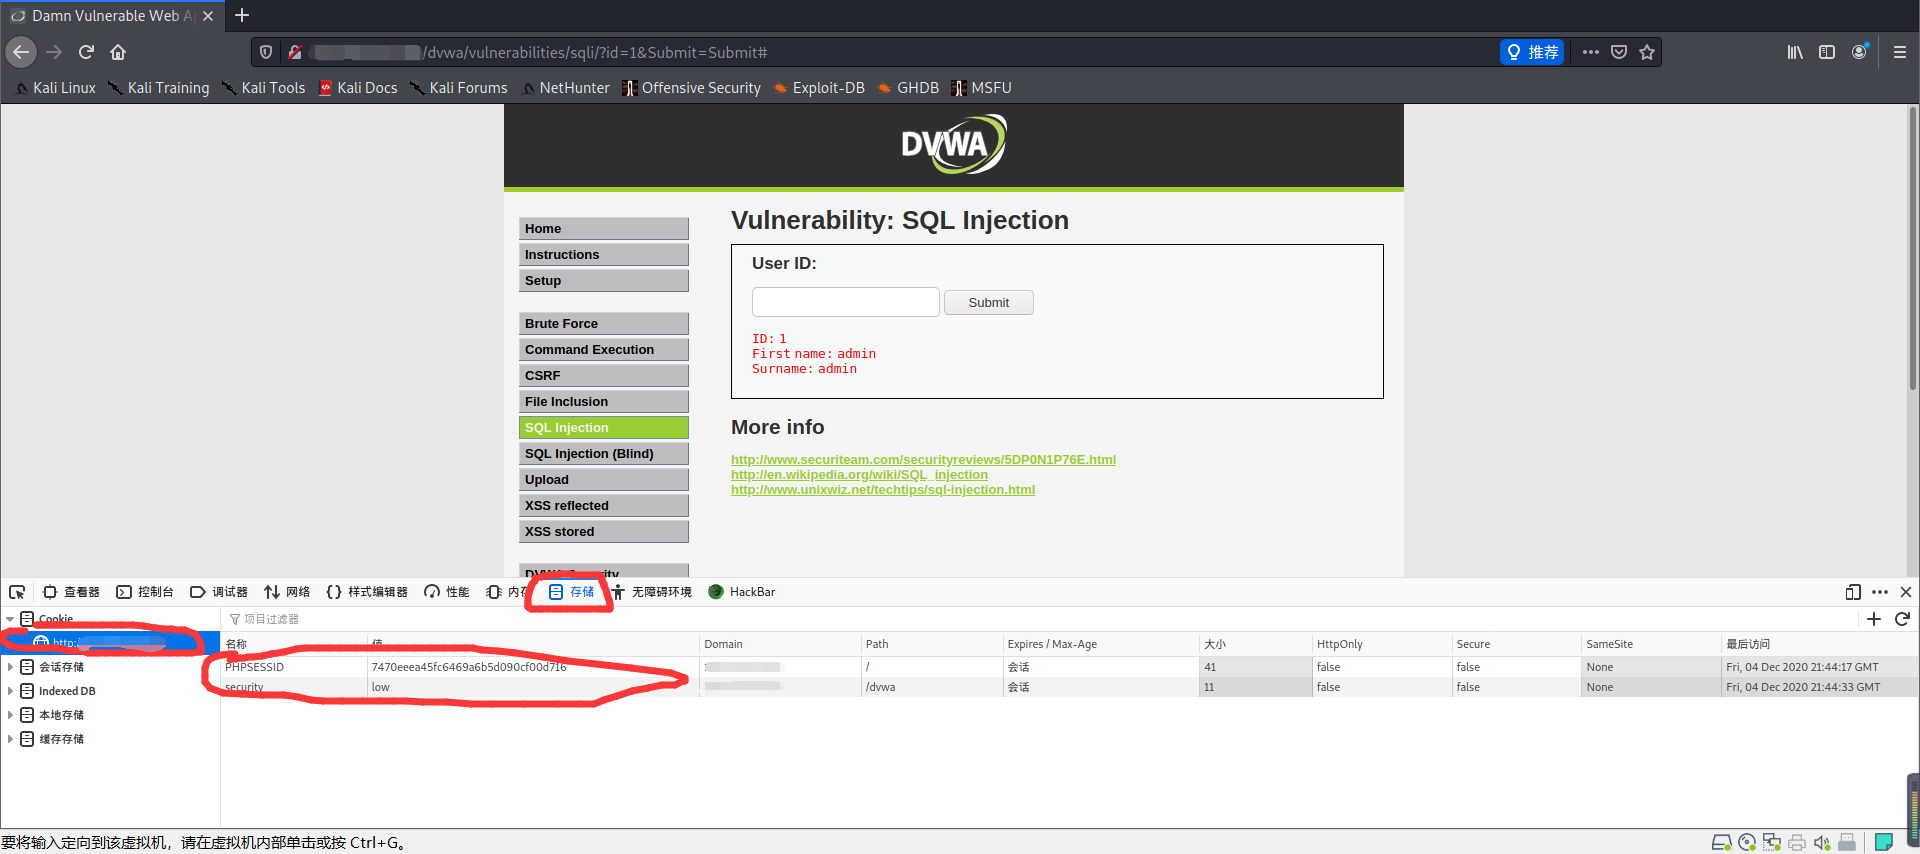Open the Command Execution page
The width and height of the screenshot is (1920, 854).
pyautogui.click(x=604, y=350)
